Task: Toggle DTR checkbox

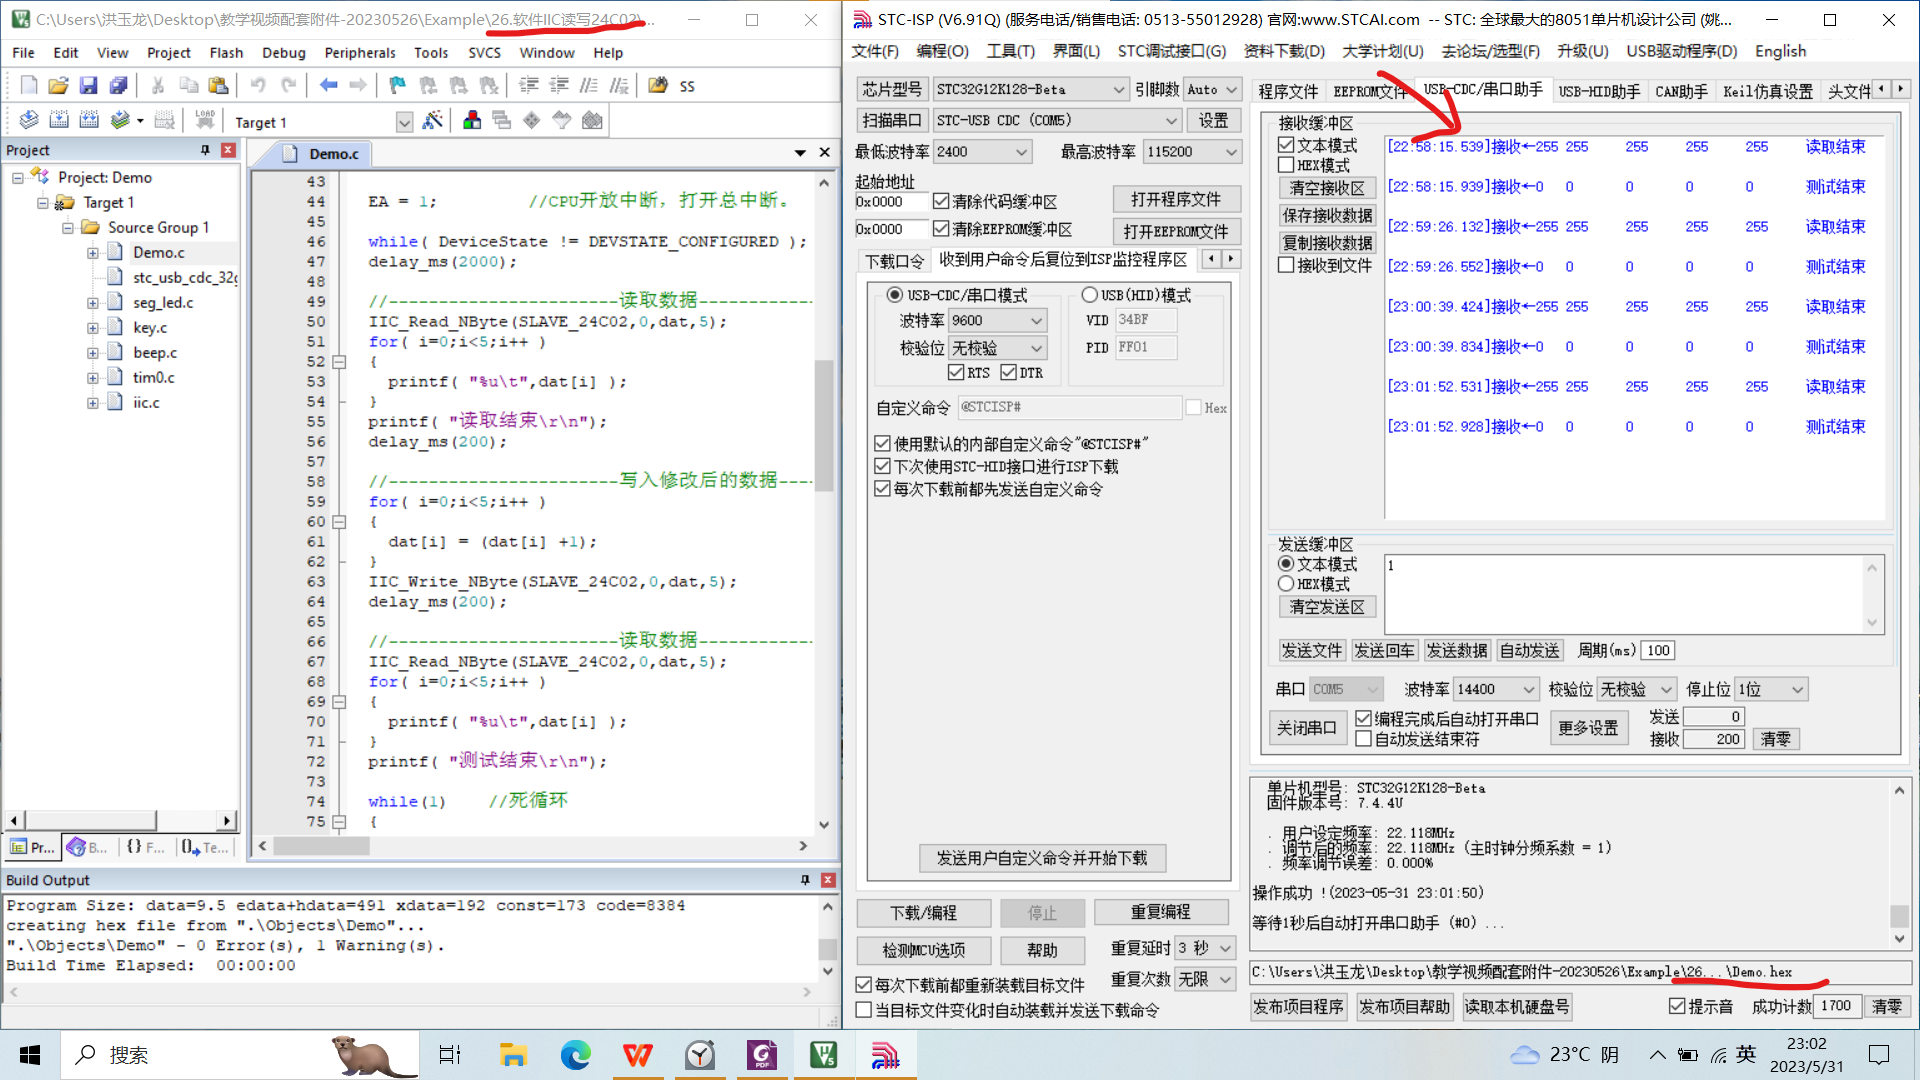Action: [x=1008, y=373]
